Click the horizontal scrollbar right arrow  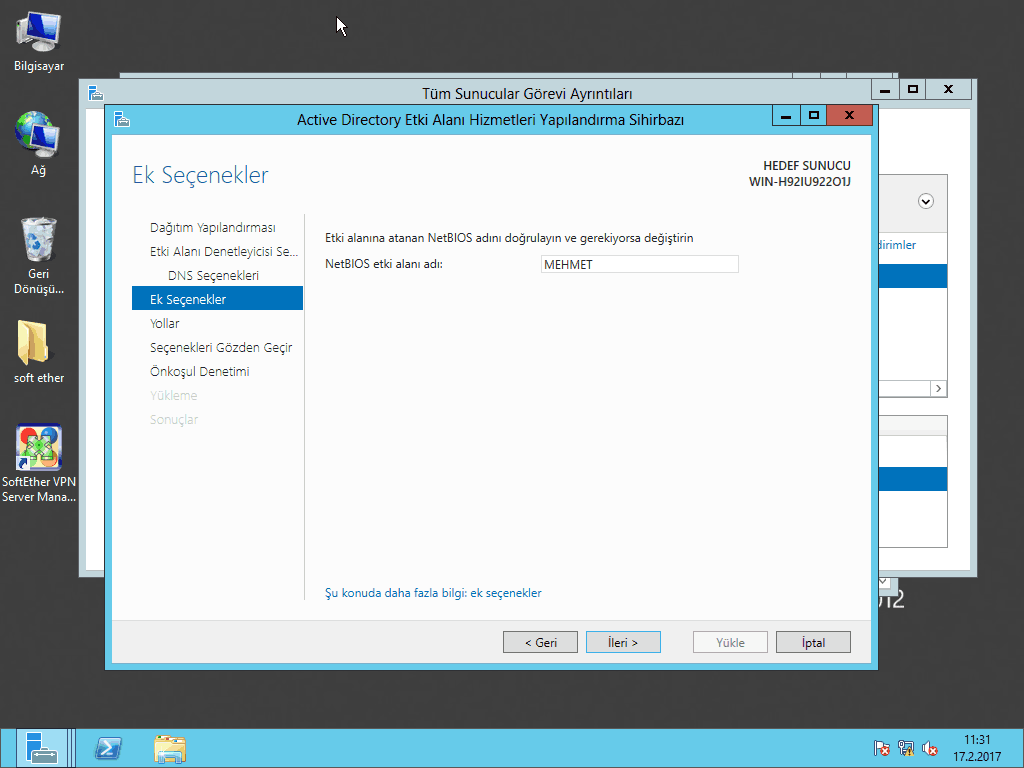pos(938,388)
